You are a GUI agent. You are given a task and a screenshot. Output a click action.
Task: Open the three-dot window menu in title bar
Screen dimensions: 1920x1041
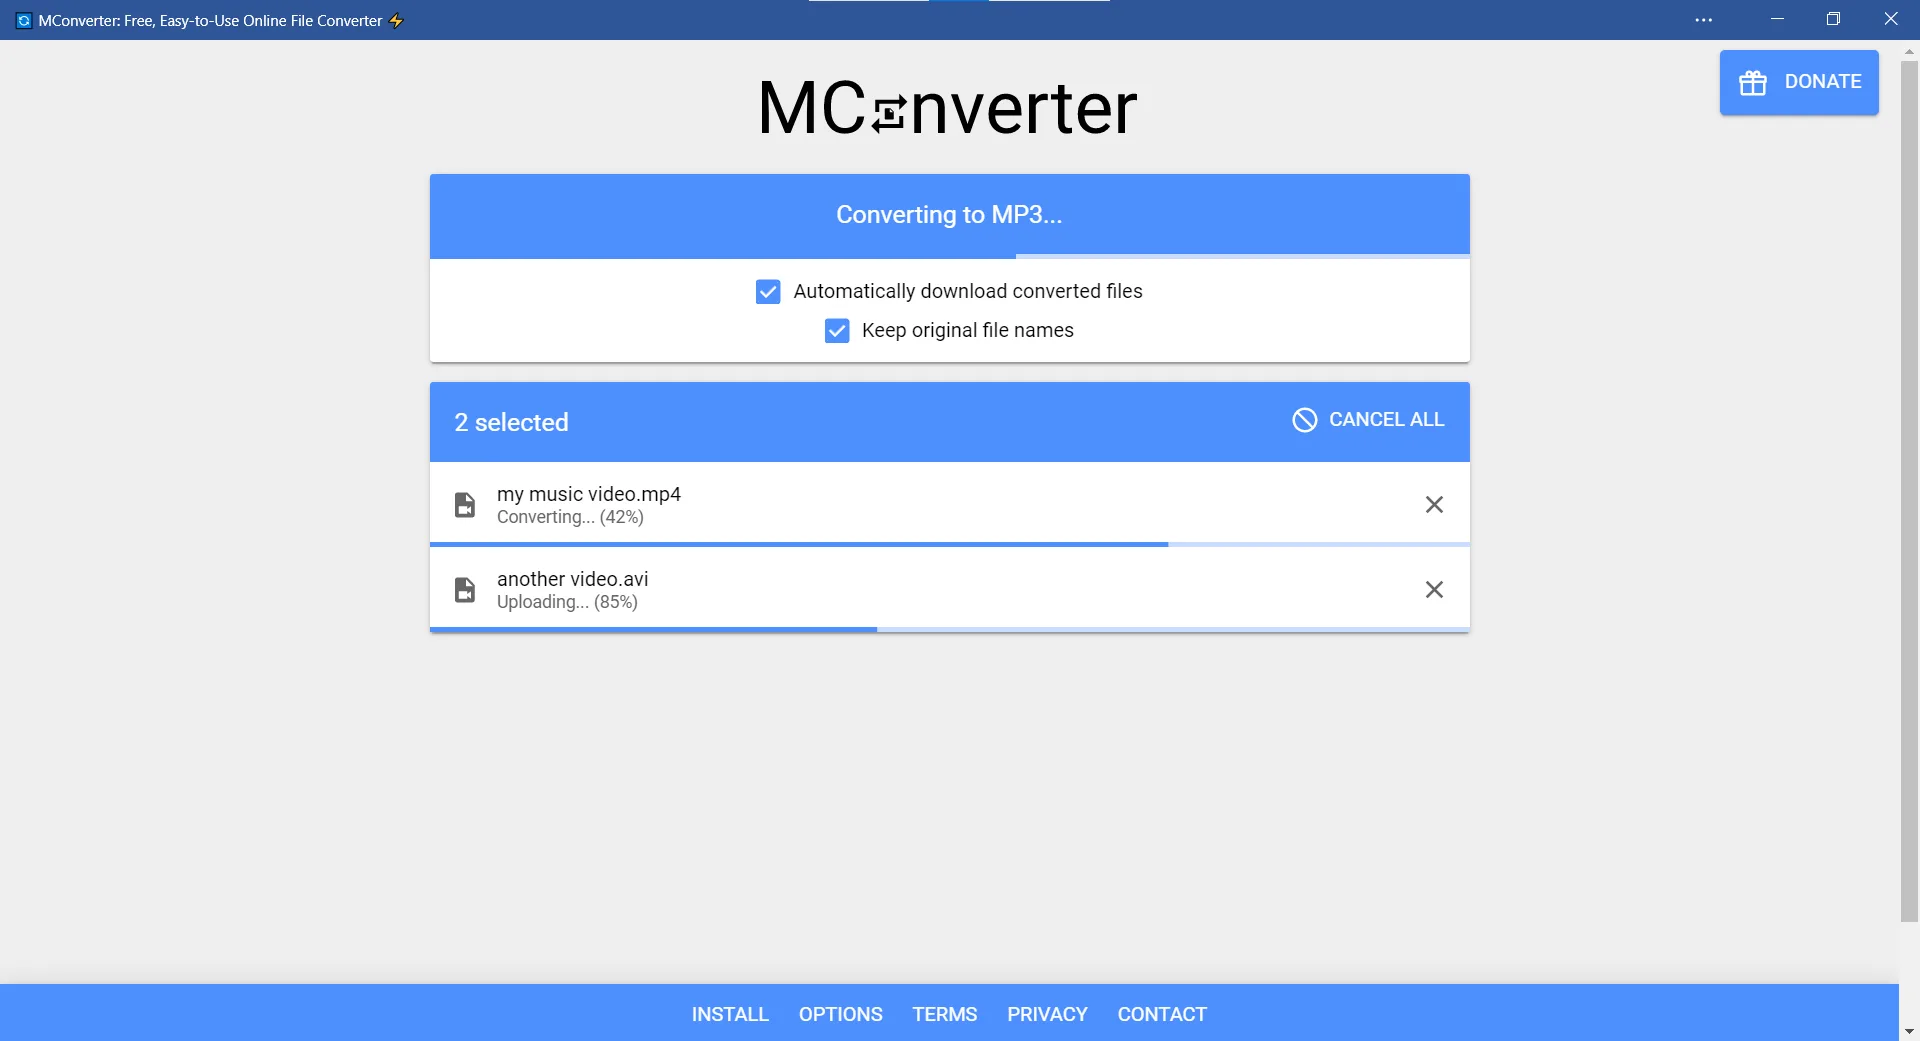[x=1704, y=20]
